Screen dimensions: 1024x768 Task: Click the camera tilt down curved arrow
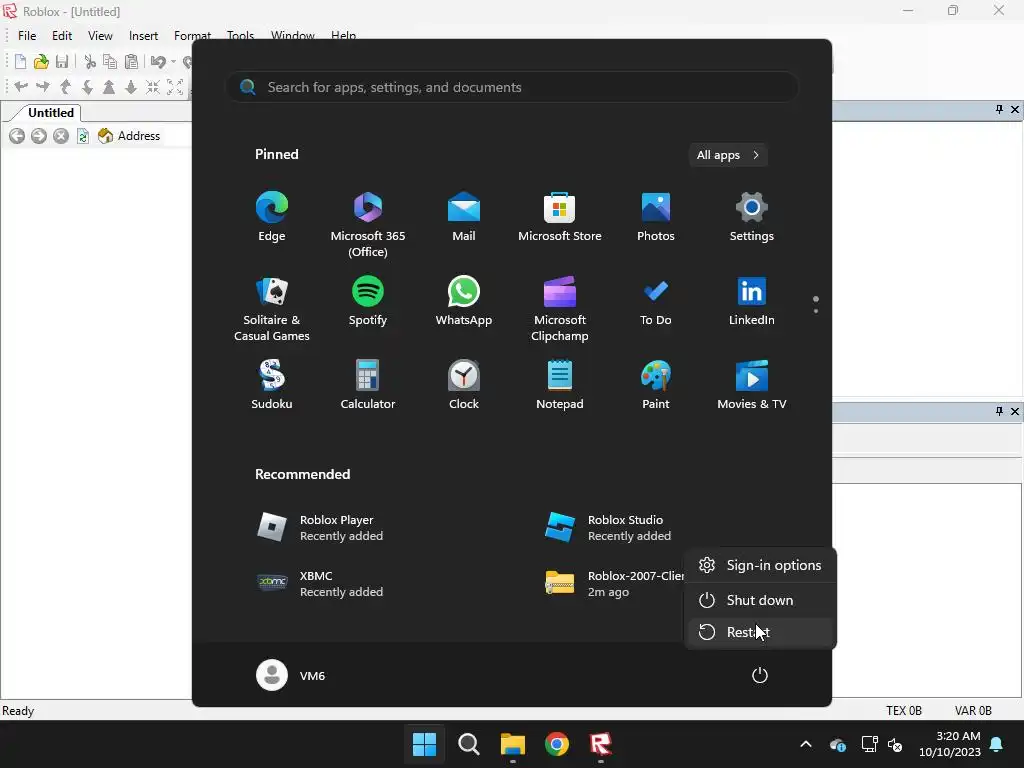[x=87, y=87]
